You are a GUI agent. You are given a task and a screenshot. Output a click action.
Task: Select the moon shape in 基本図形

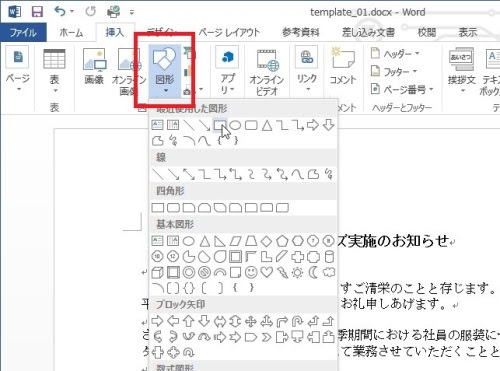click(313, 272)
